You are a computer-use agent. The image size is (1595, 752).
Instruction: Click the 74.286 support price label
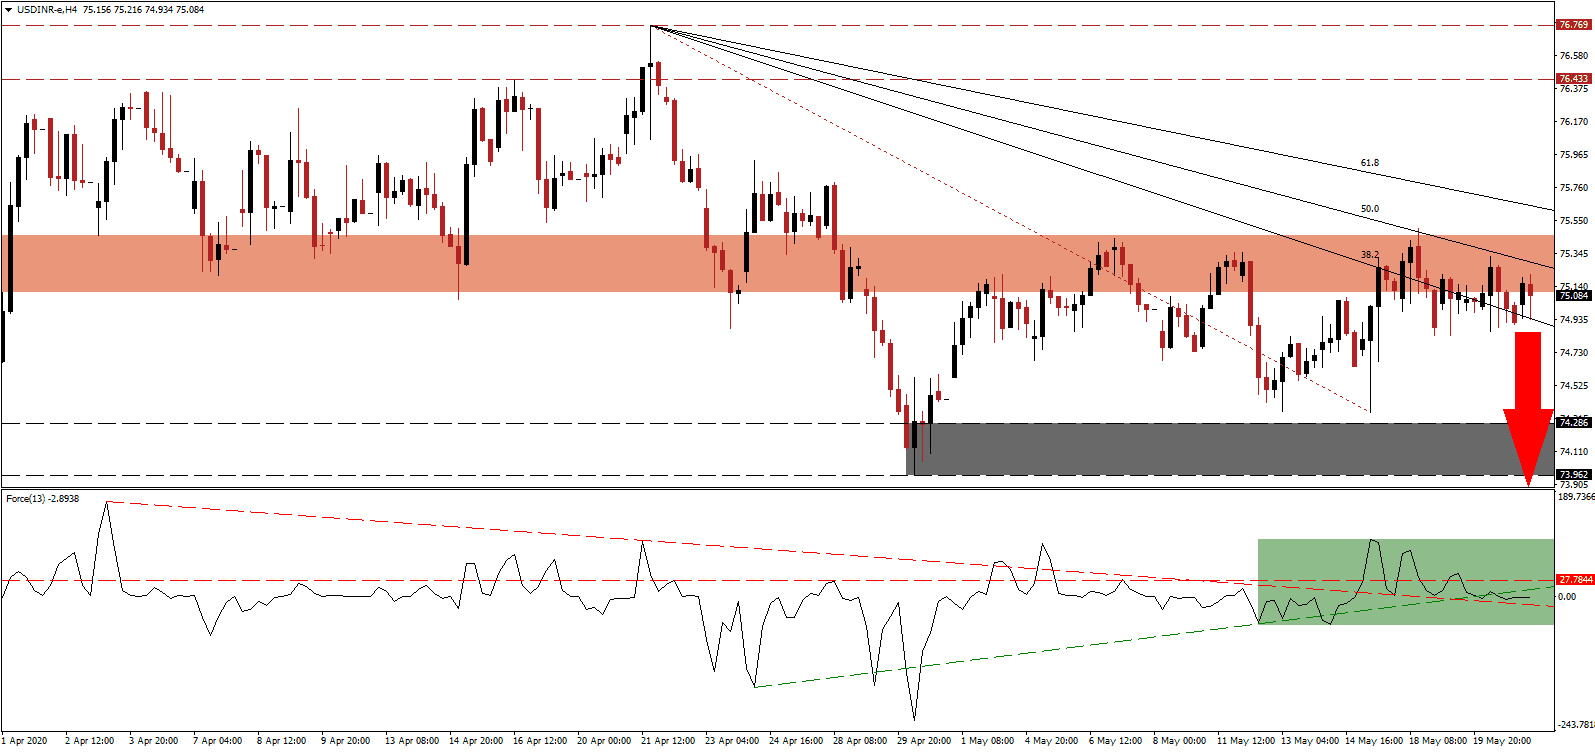click(x=1573, y=423)
